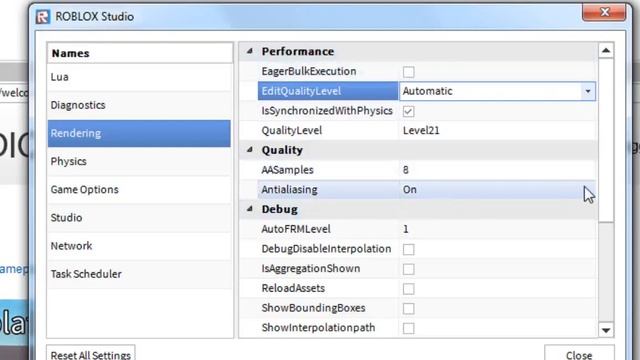Check the ReloadAssets box
Viewport: 640px width, 360px height.
(409, 289)
